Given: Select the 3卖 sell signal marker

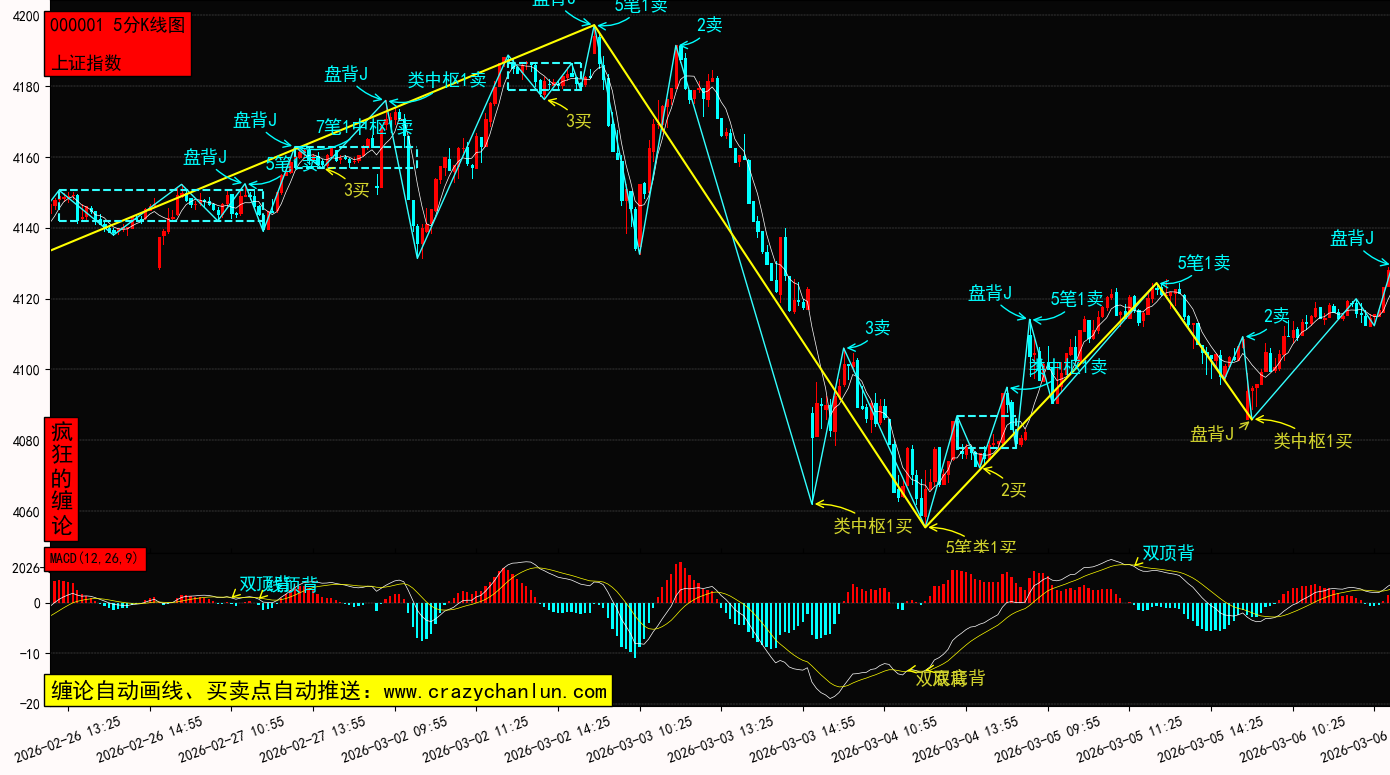Looking at the screenshot, I should click(x=877, y=327).
